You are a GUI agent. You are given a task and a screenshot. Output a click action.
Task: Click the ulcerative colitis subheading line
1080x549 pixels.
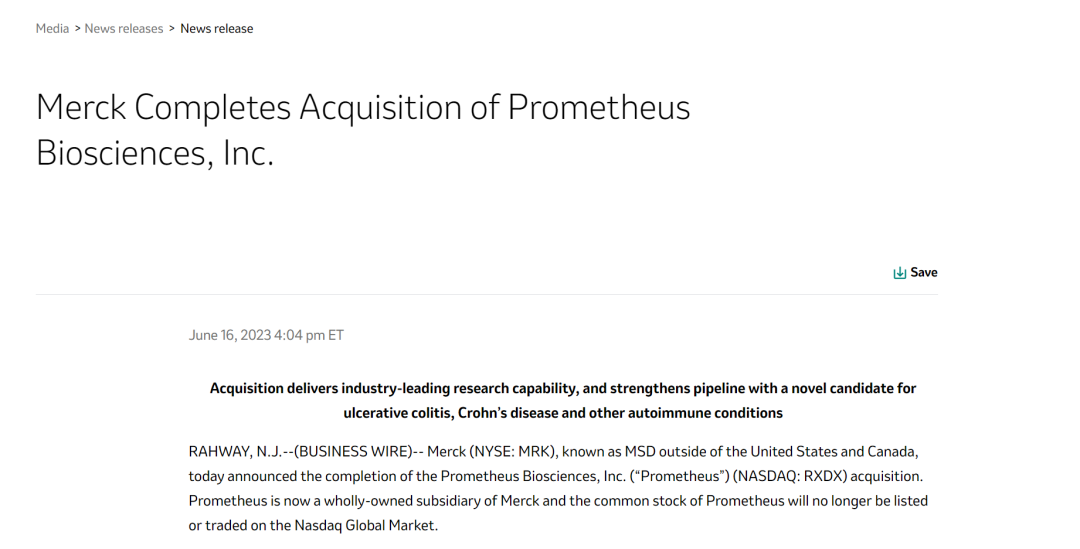coord(562,413)
